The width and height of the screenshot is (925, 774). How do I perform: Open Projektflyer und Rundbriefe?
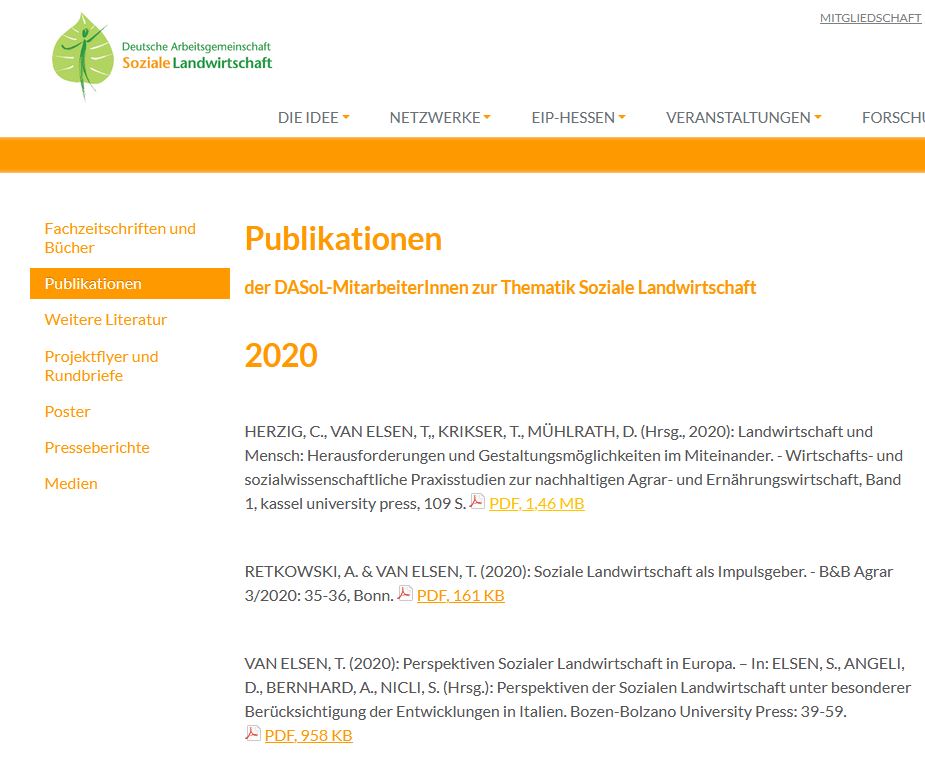coord(101,366)
